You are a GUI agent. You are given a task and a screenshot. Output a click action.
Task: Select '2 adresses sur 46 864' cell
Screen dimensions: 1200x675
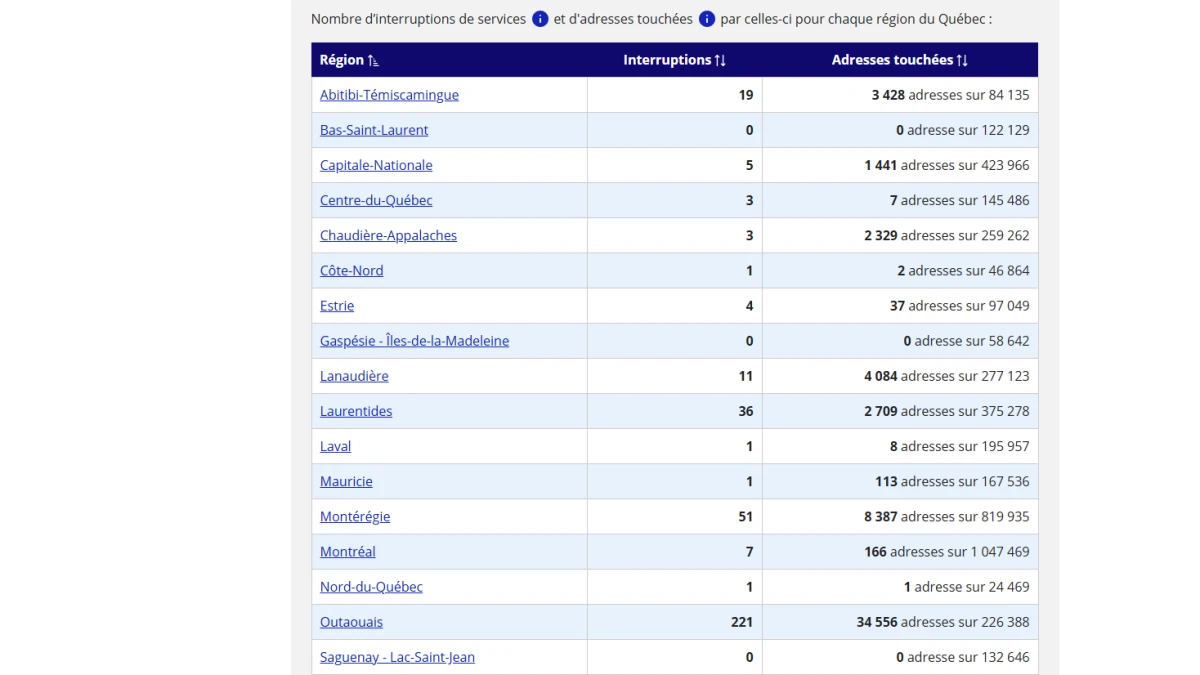coord(900,271)
